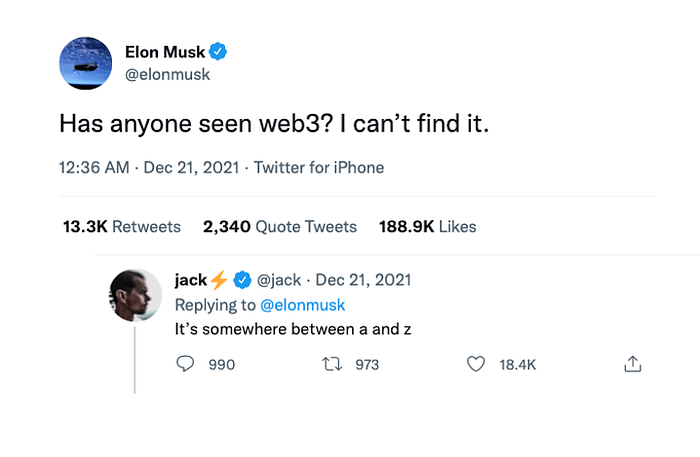700x457 pixels.
Task: Open the @elonmusk handle under the name
Action: point(167,74)
